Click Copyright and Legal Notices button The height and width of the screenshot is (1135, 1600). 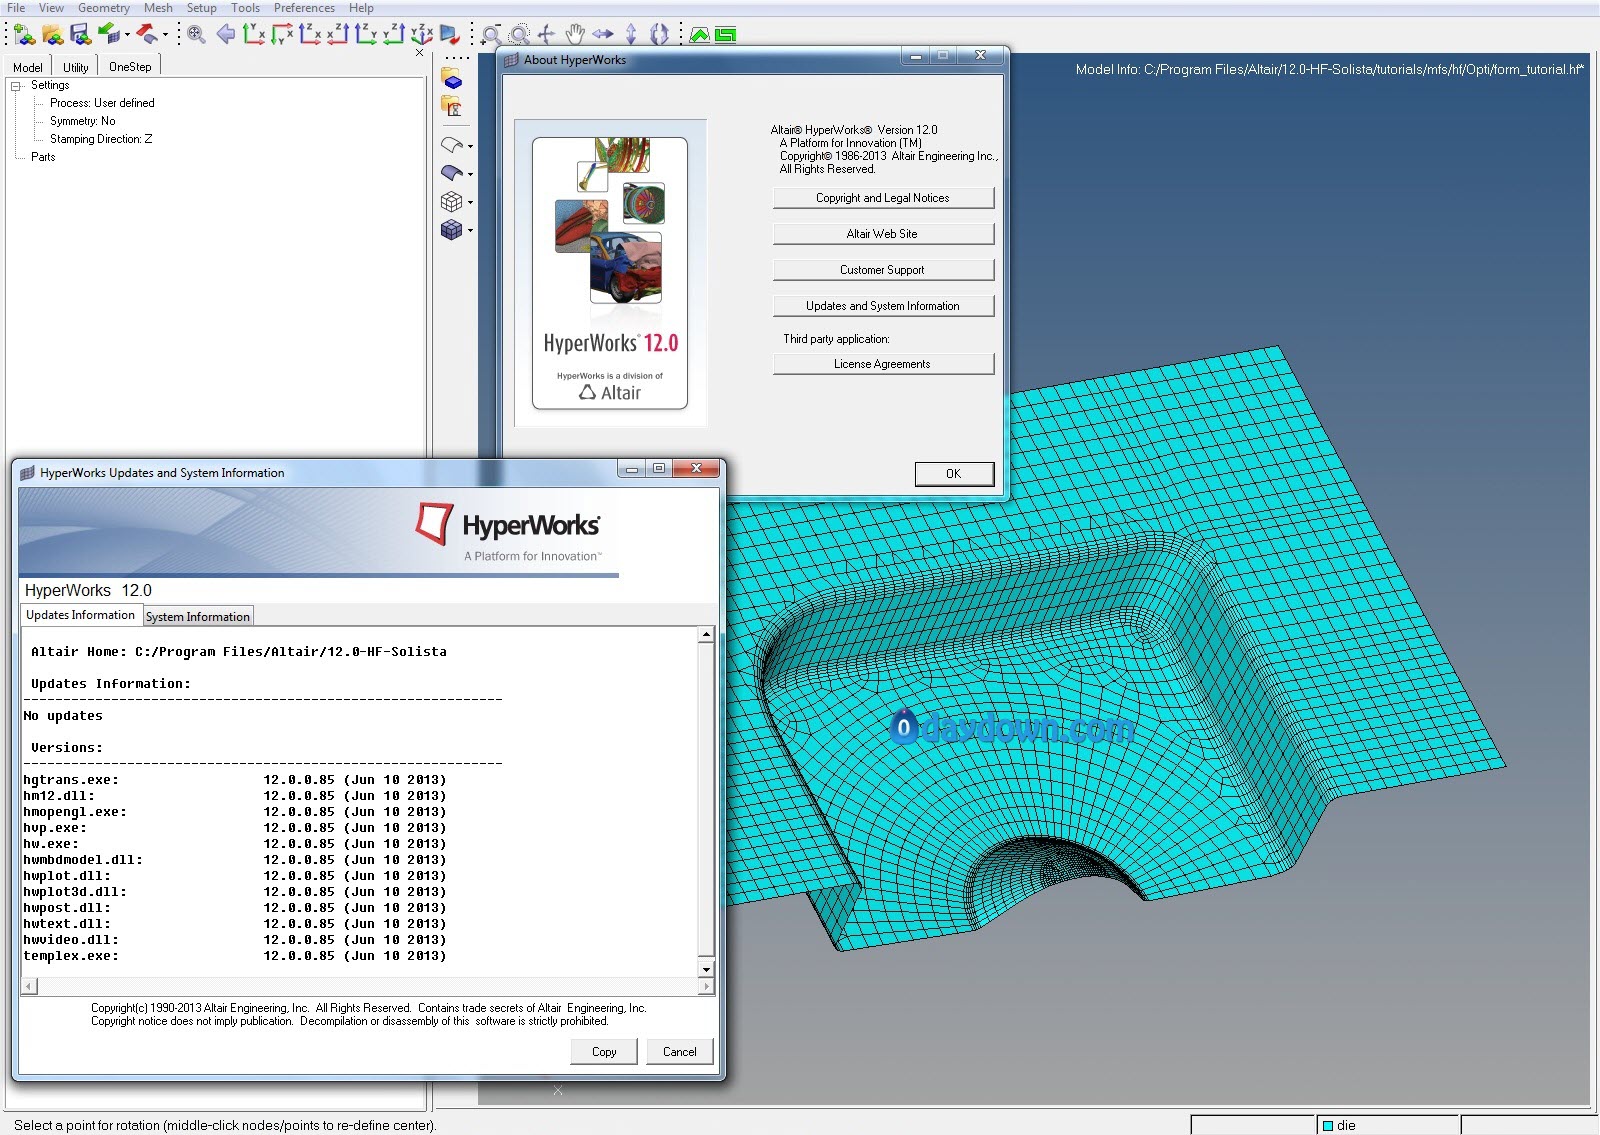point(883,198)
